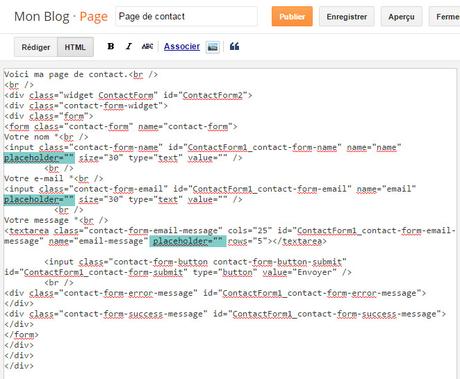
Task: Click the id="ContactForm2" attribute text
Action: (205, 95)
